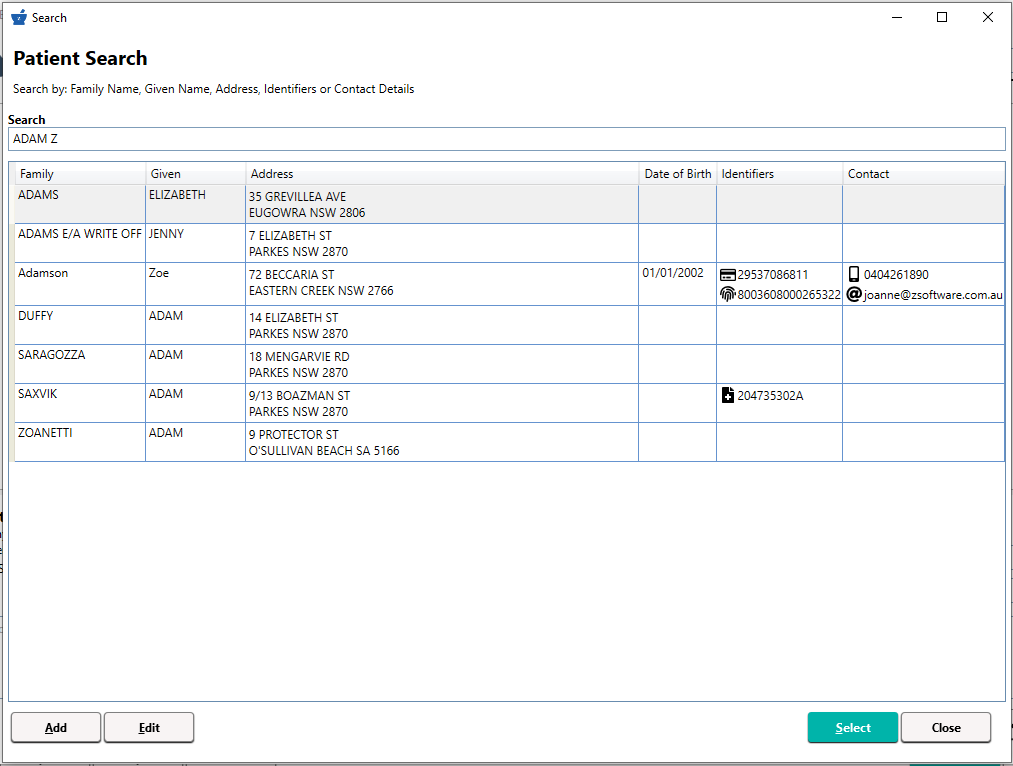Click the document icon beside 204735302A
Screen dimensions: 1013x766
click(727, 395)
